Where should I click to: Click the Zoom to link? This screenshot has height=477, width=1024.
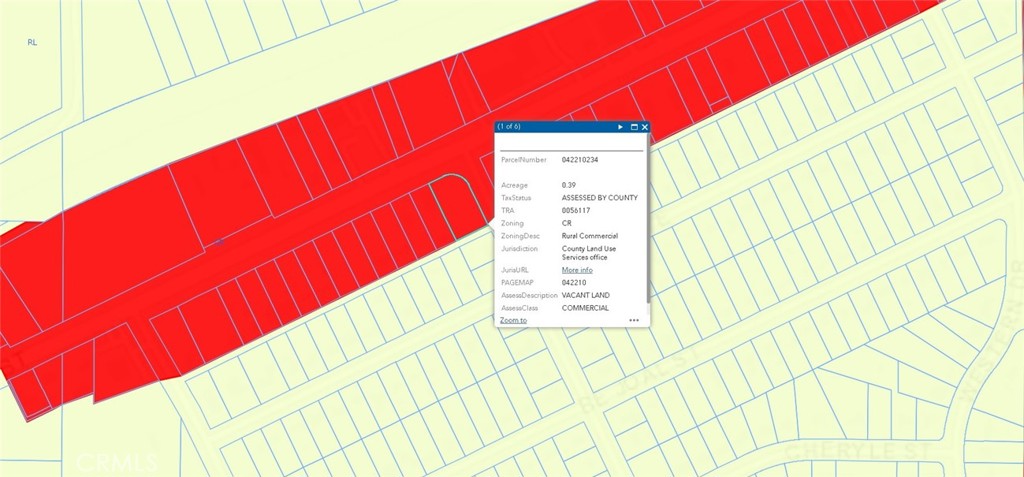coord(513,320)
